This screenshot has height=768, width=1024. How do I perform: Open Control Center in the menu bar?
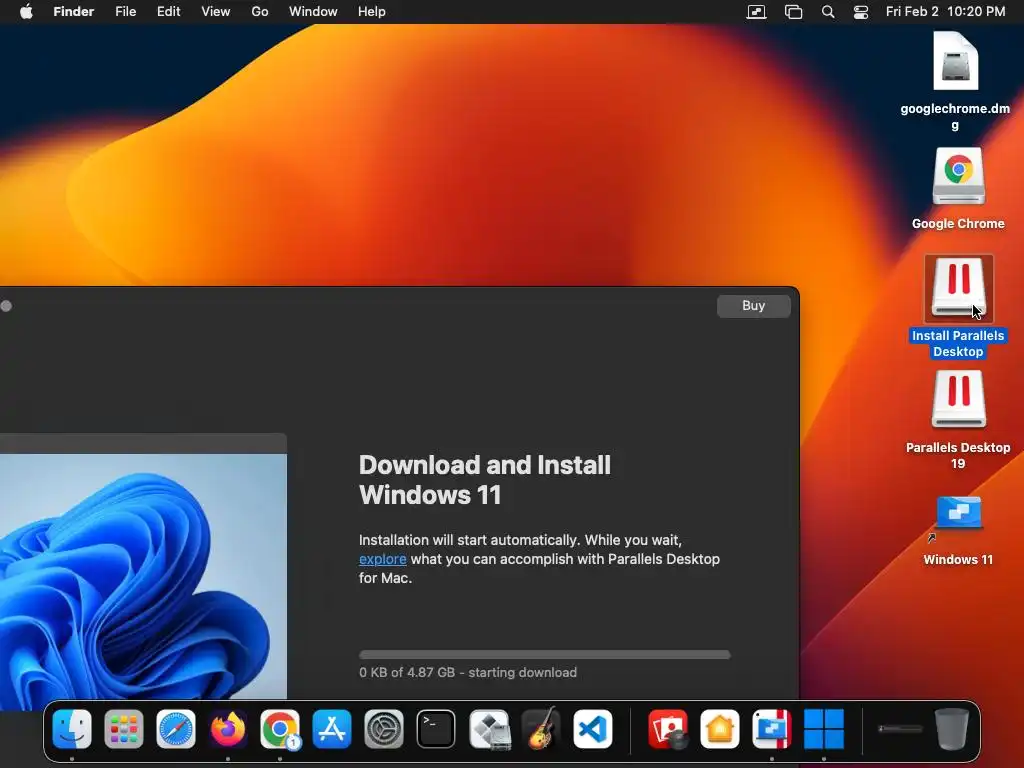[x=861, y=12]
